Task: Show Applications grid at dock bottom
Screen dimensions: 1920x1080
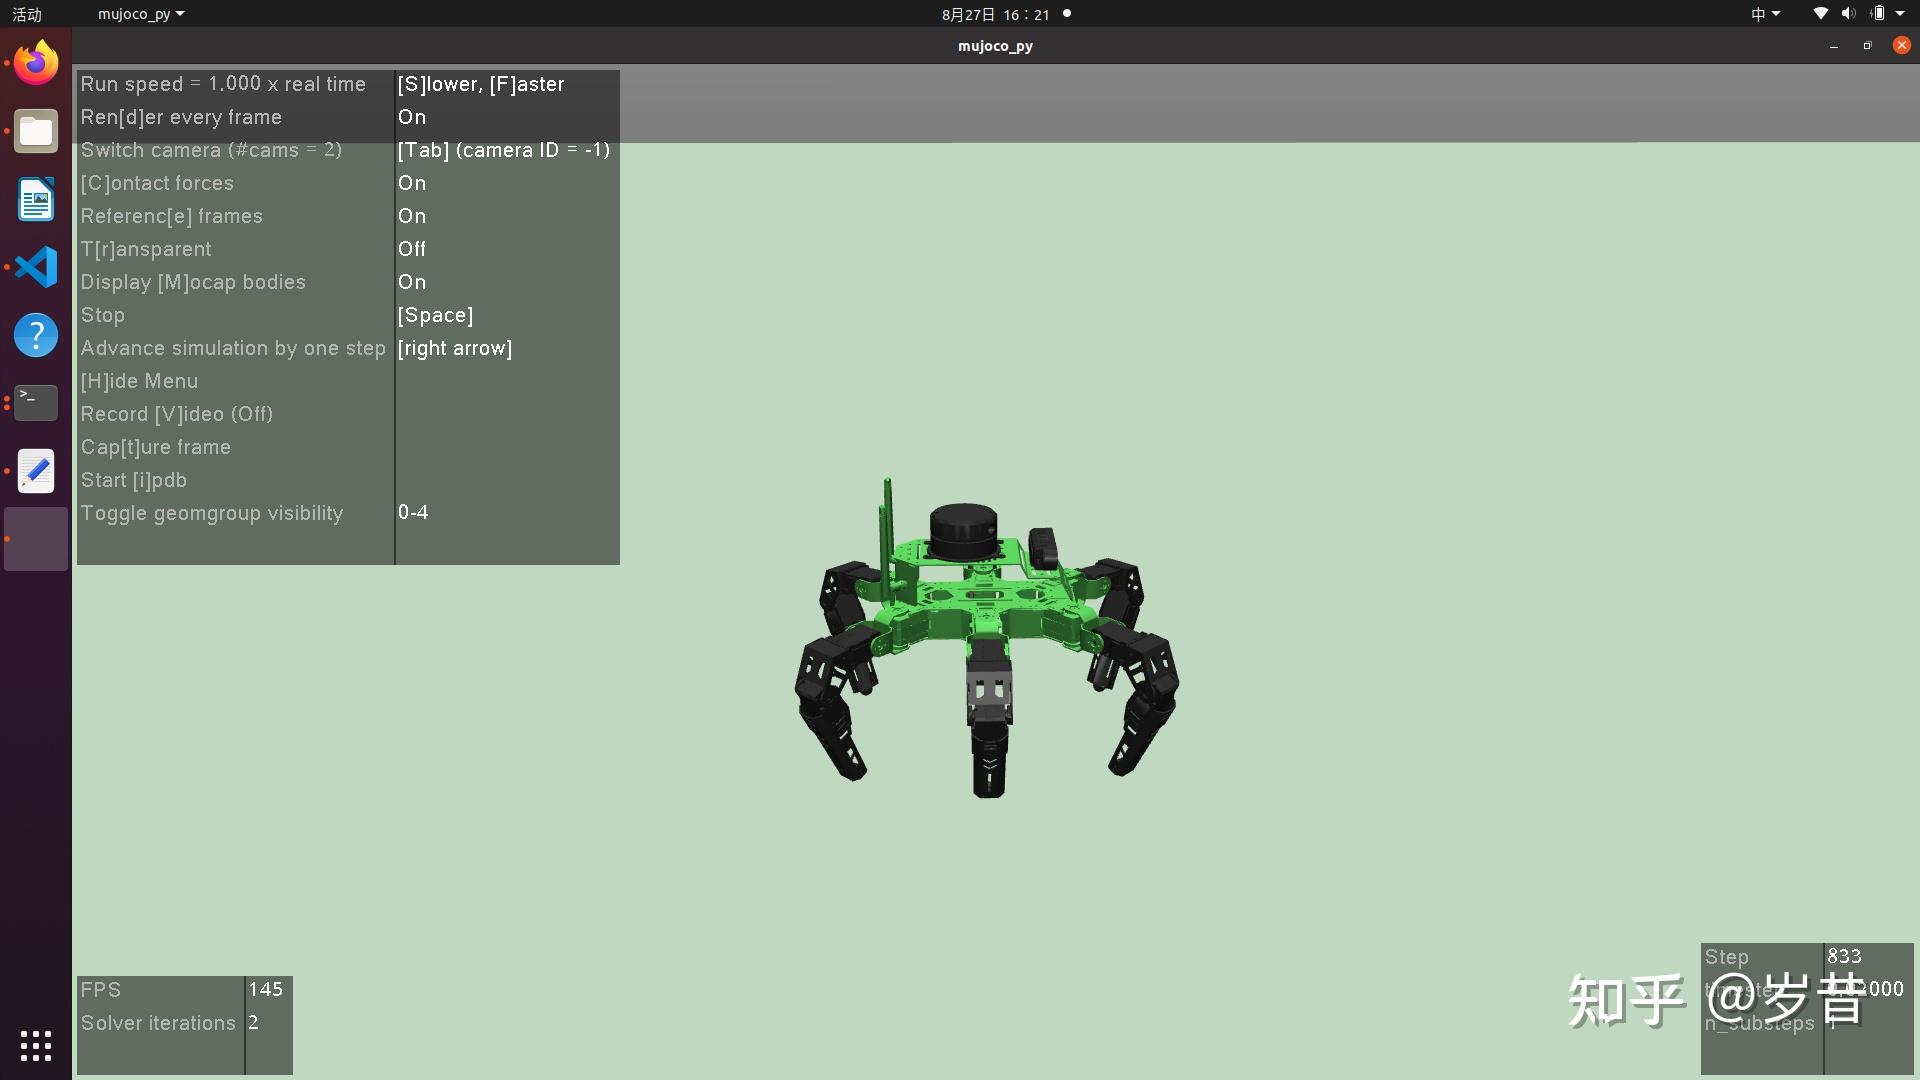Action: pos(36,1046)
